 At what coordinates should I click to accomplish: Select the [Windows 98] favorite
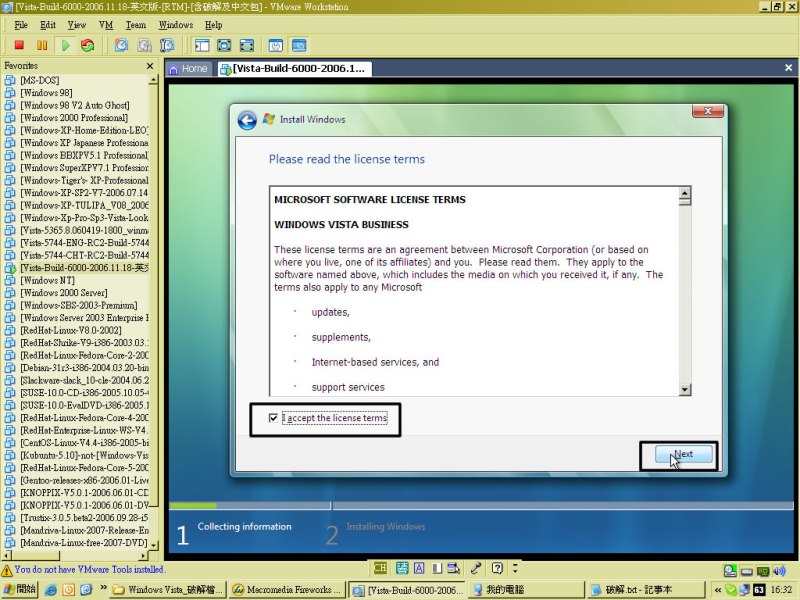(x=46, y=93)
